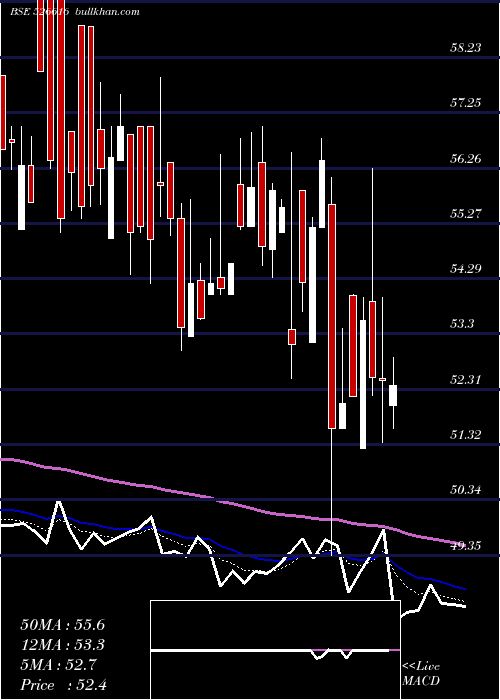Click the 49.35 price axis label
The image size is (500, 700).
(466, 546)
